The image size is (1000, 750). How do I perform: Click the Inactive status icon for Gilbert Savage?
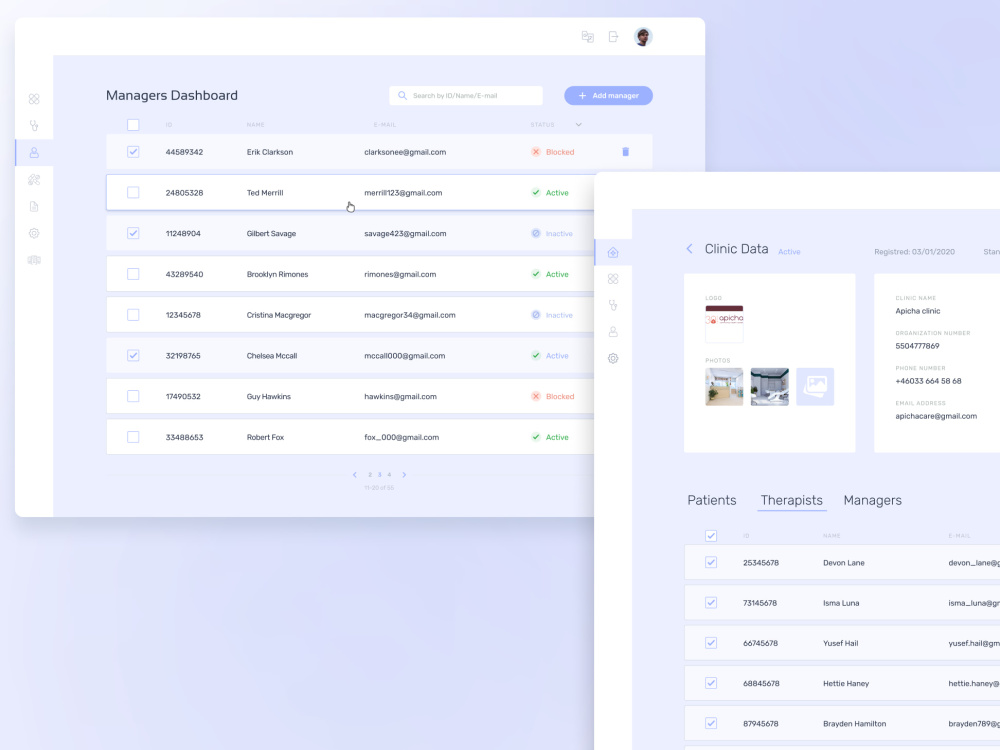(536, 233)
